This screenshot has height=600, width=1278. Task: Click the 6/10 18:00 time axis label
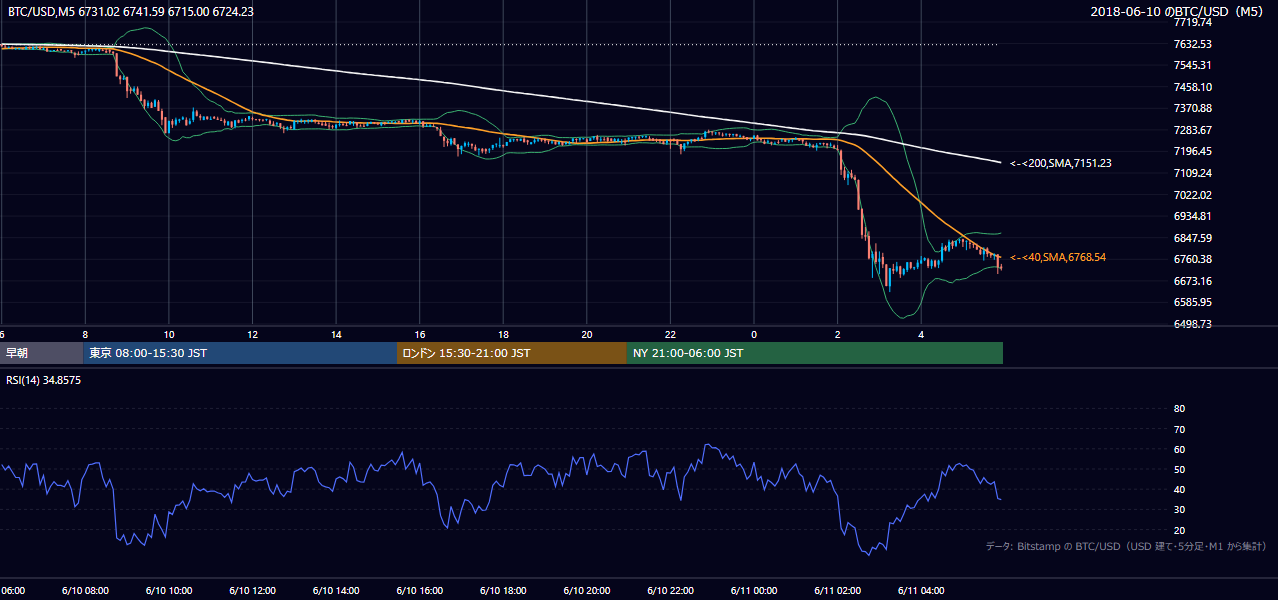click(504, 590)
